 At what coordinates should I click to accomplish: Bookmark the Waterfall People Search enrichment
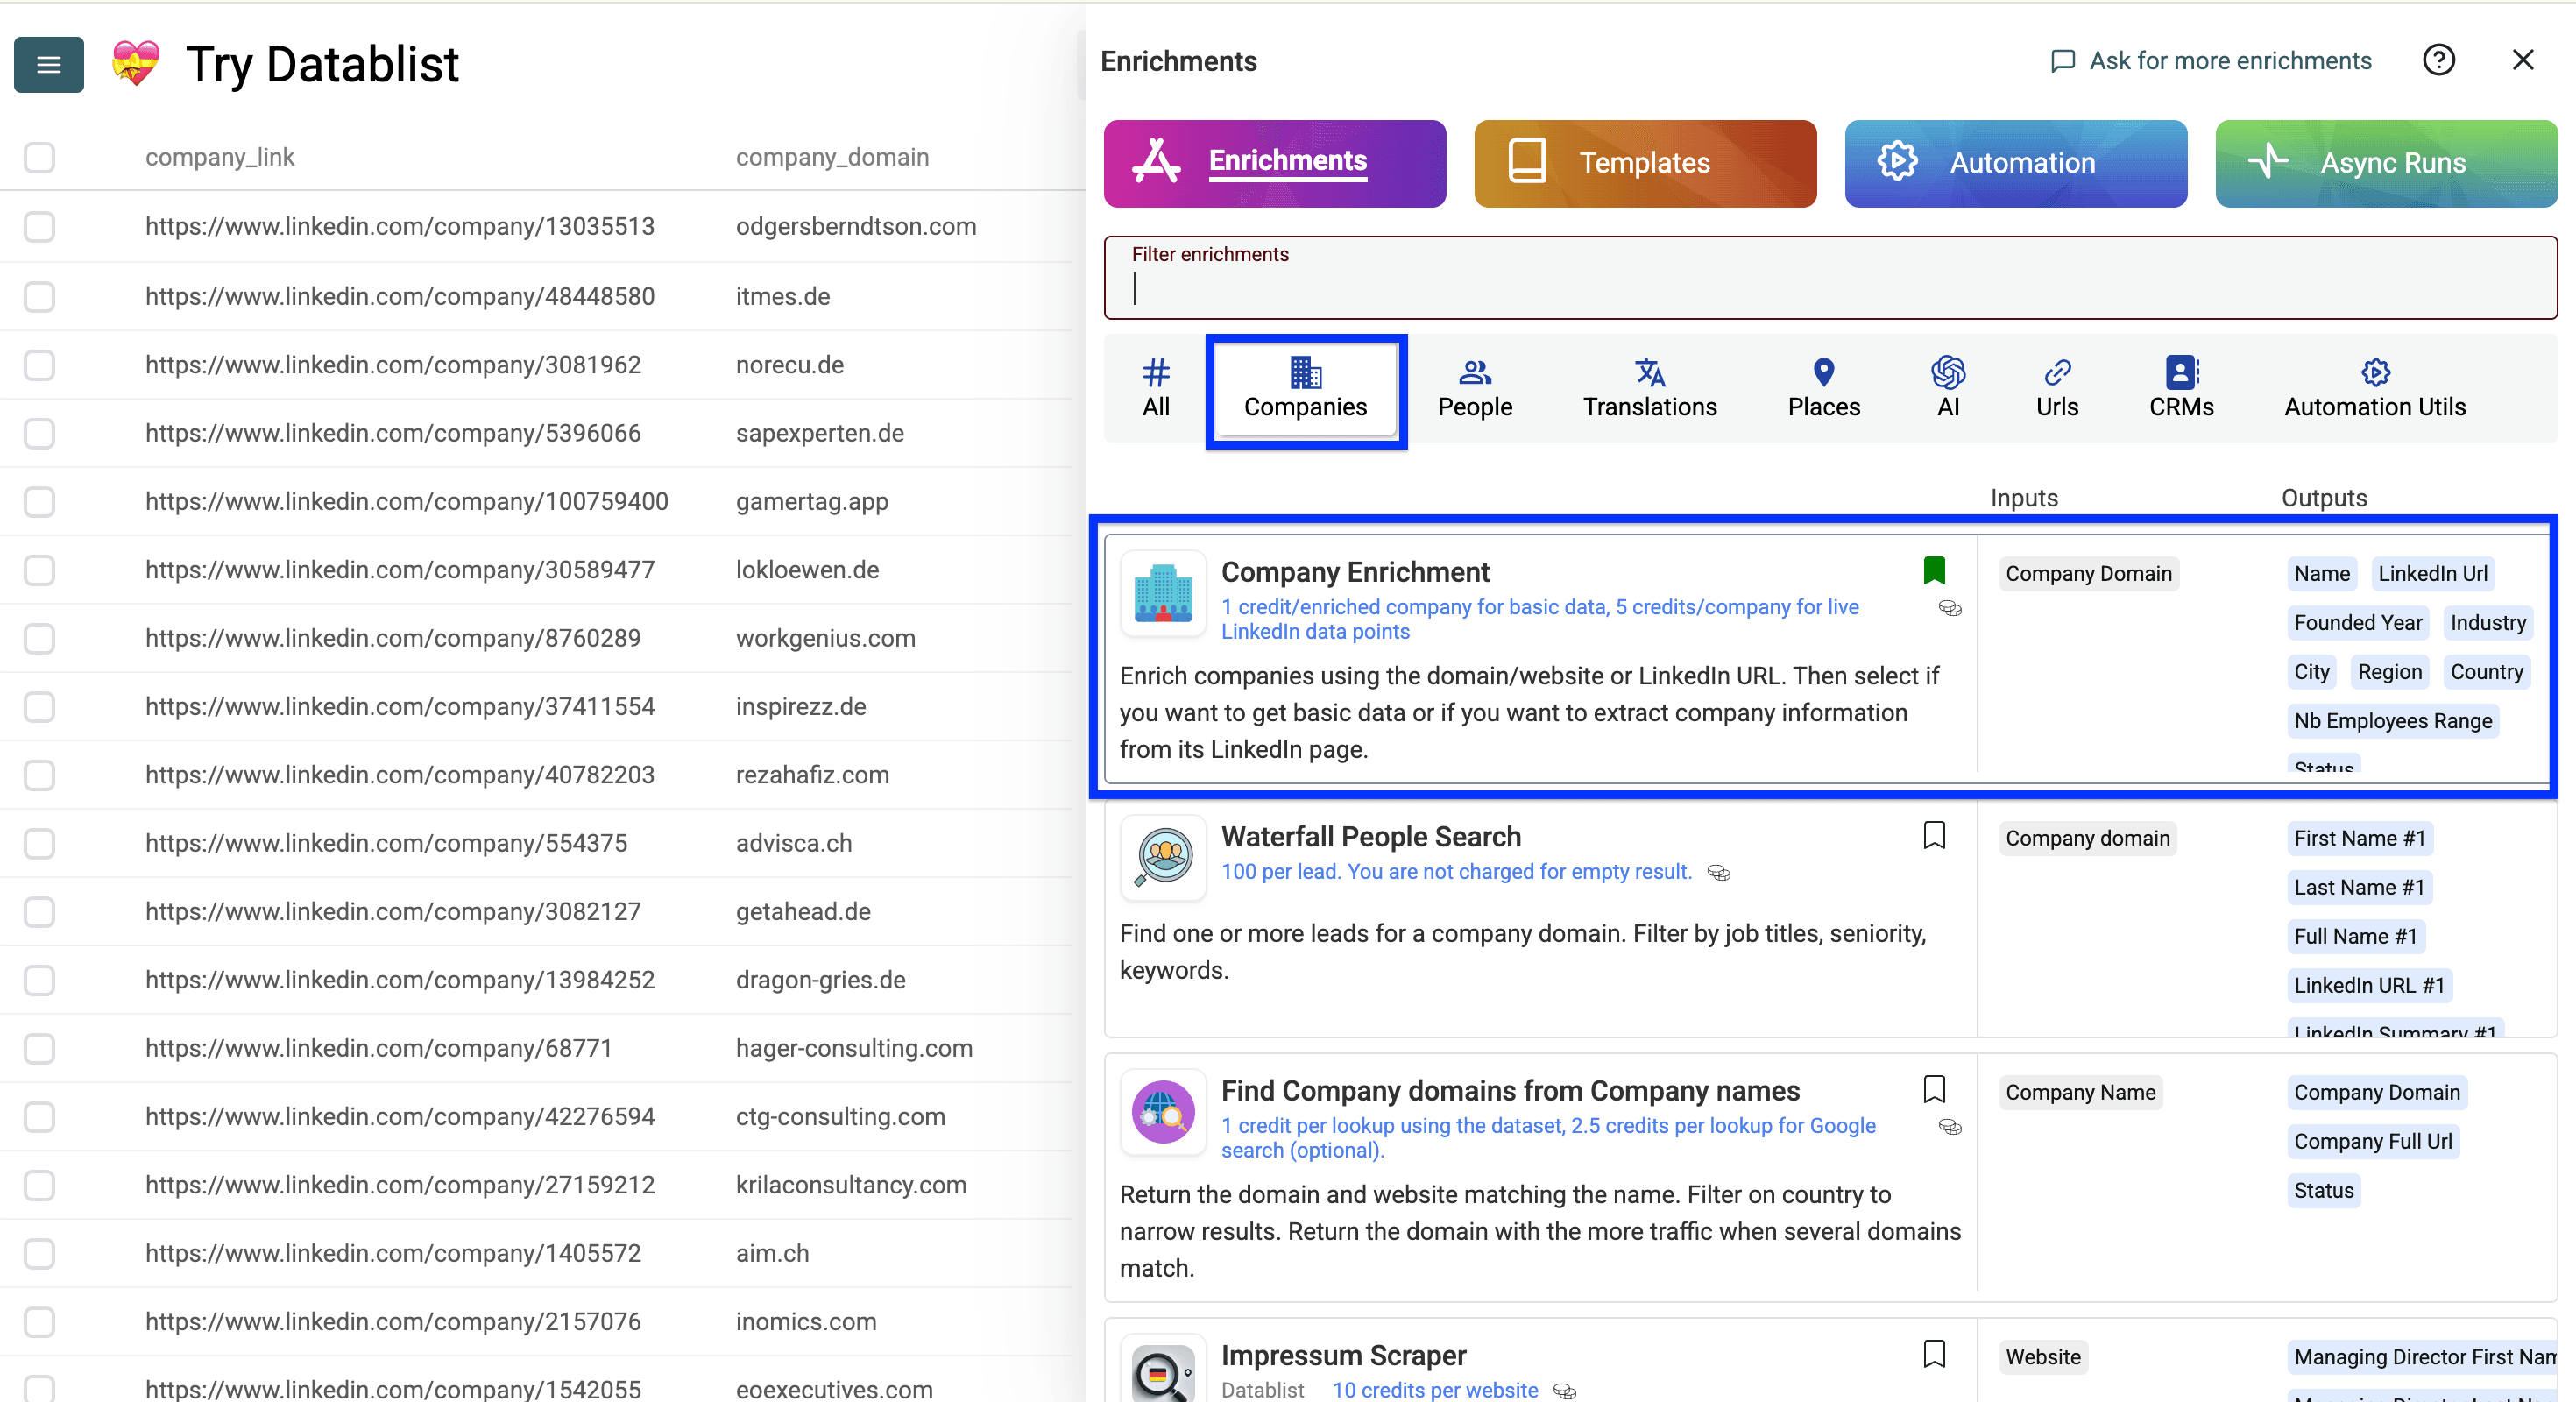coord(1934,835)
